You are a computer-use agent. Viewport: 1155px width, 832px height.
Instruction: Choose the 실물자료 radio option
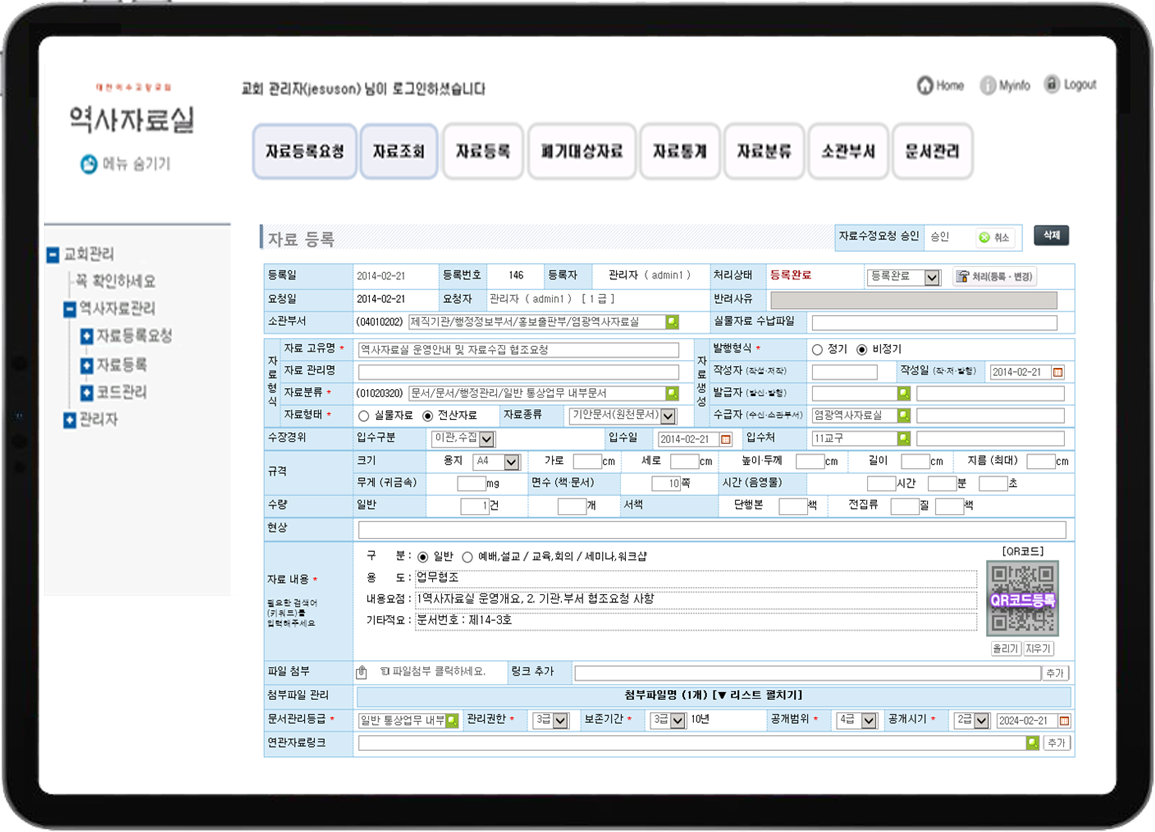coord(364,415)
